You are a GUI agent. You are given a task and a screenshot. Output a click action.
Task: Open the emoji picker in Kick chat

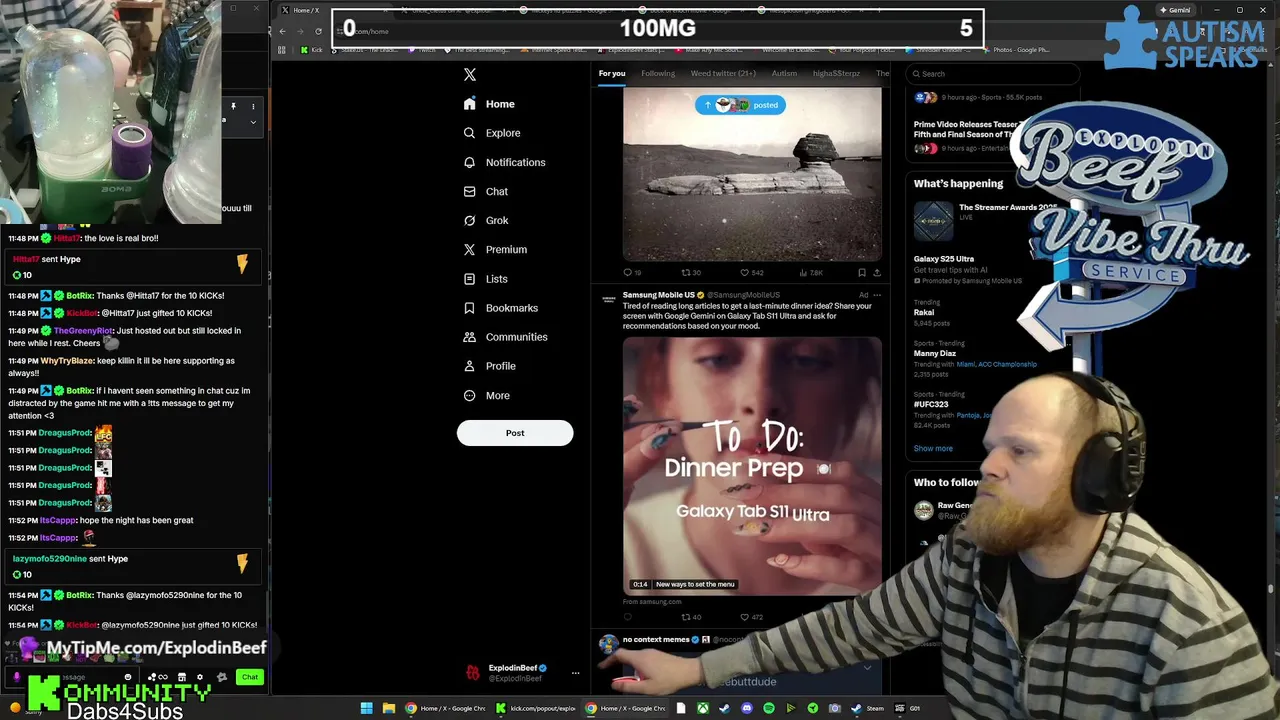pos(127,677)
